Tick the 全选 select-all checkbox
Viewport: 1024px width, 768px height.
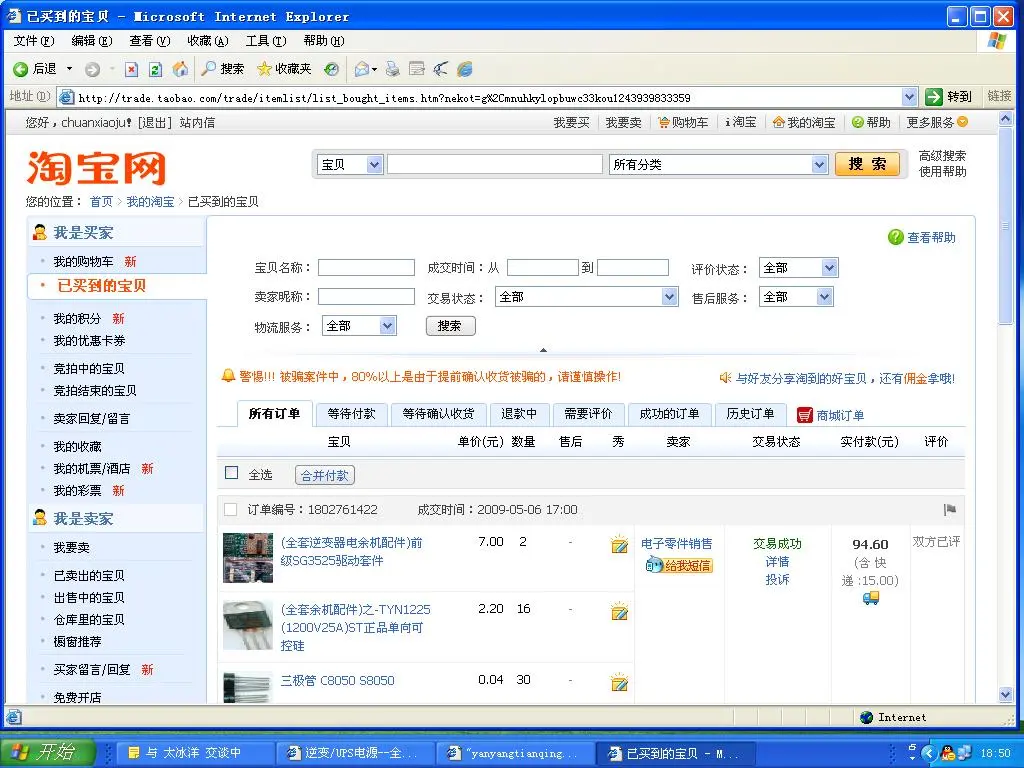click(231, 473)
